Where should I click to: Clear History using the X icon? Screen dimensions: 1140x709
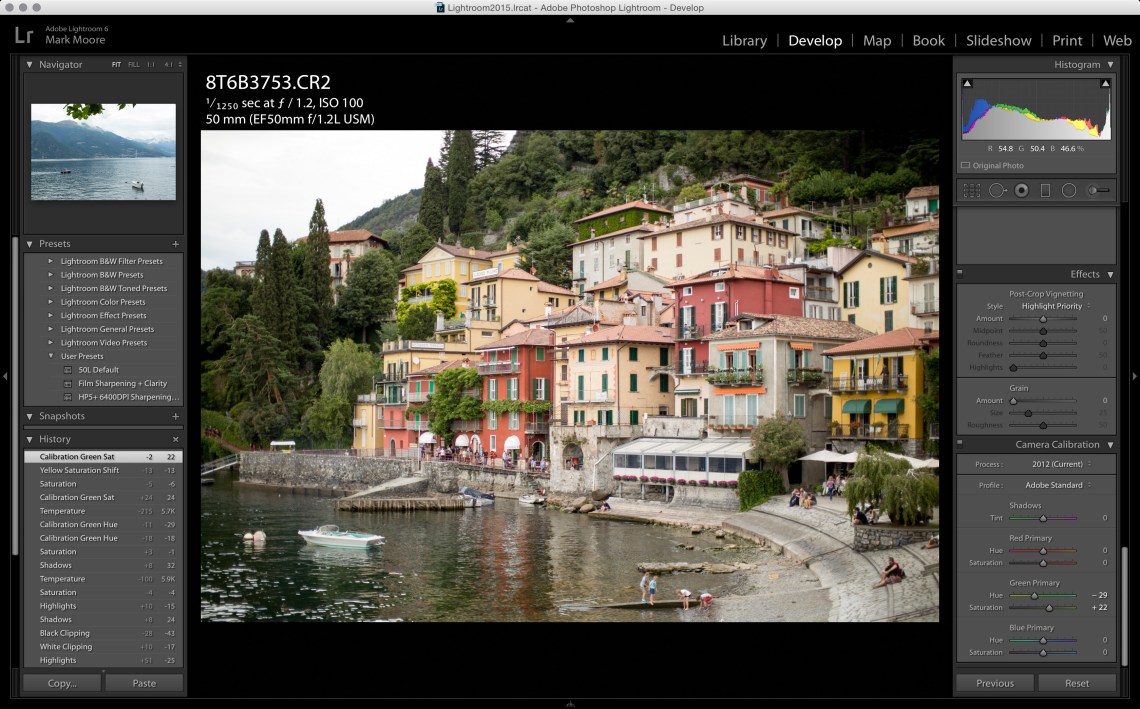[x=175, y=439]
